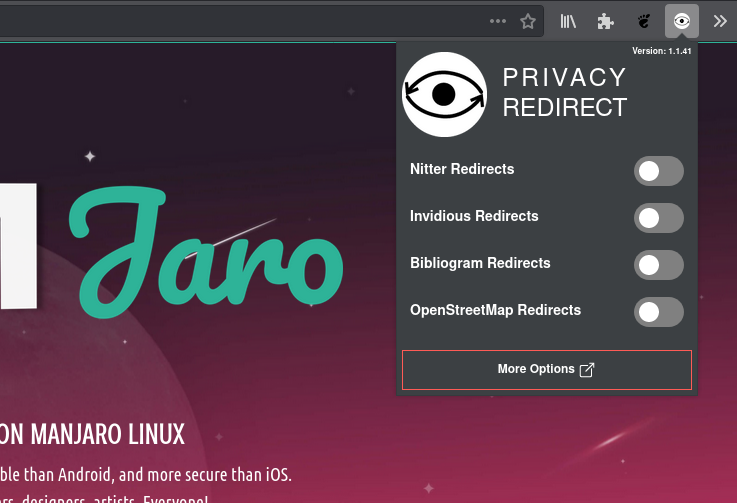Open the GNOME Shell integration footprint icon
The height and width of the screenshot is (503, 737).
pyautogui.click(x=645, y=20)
